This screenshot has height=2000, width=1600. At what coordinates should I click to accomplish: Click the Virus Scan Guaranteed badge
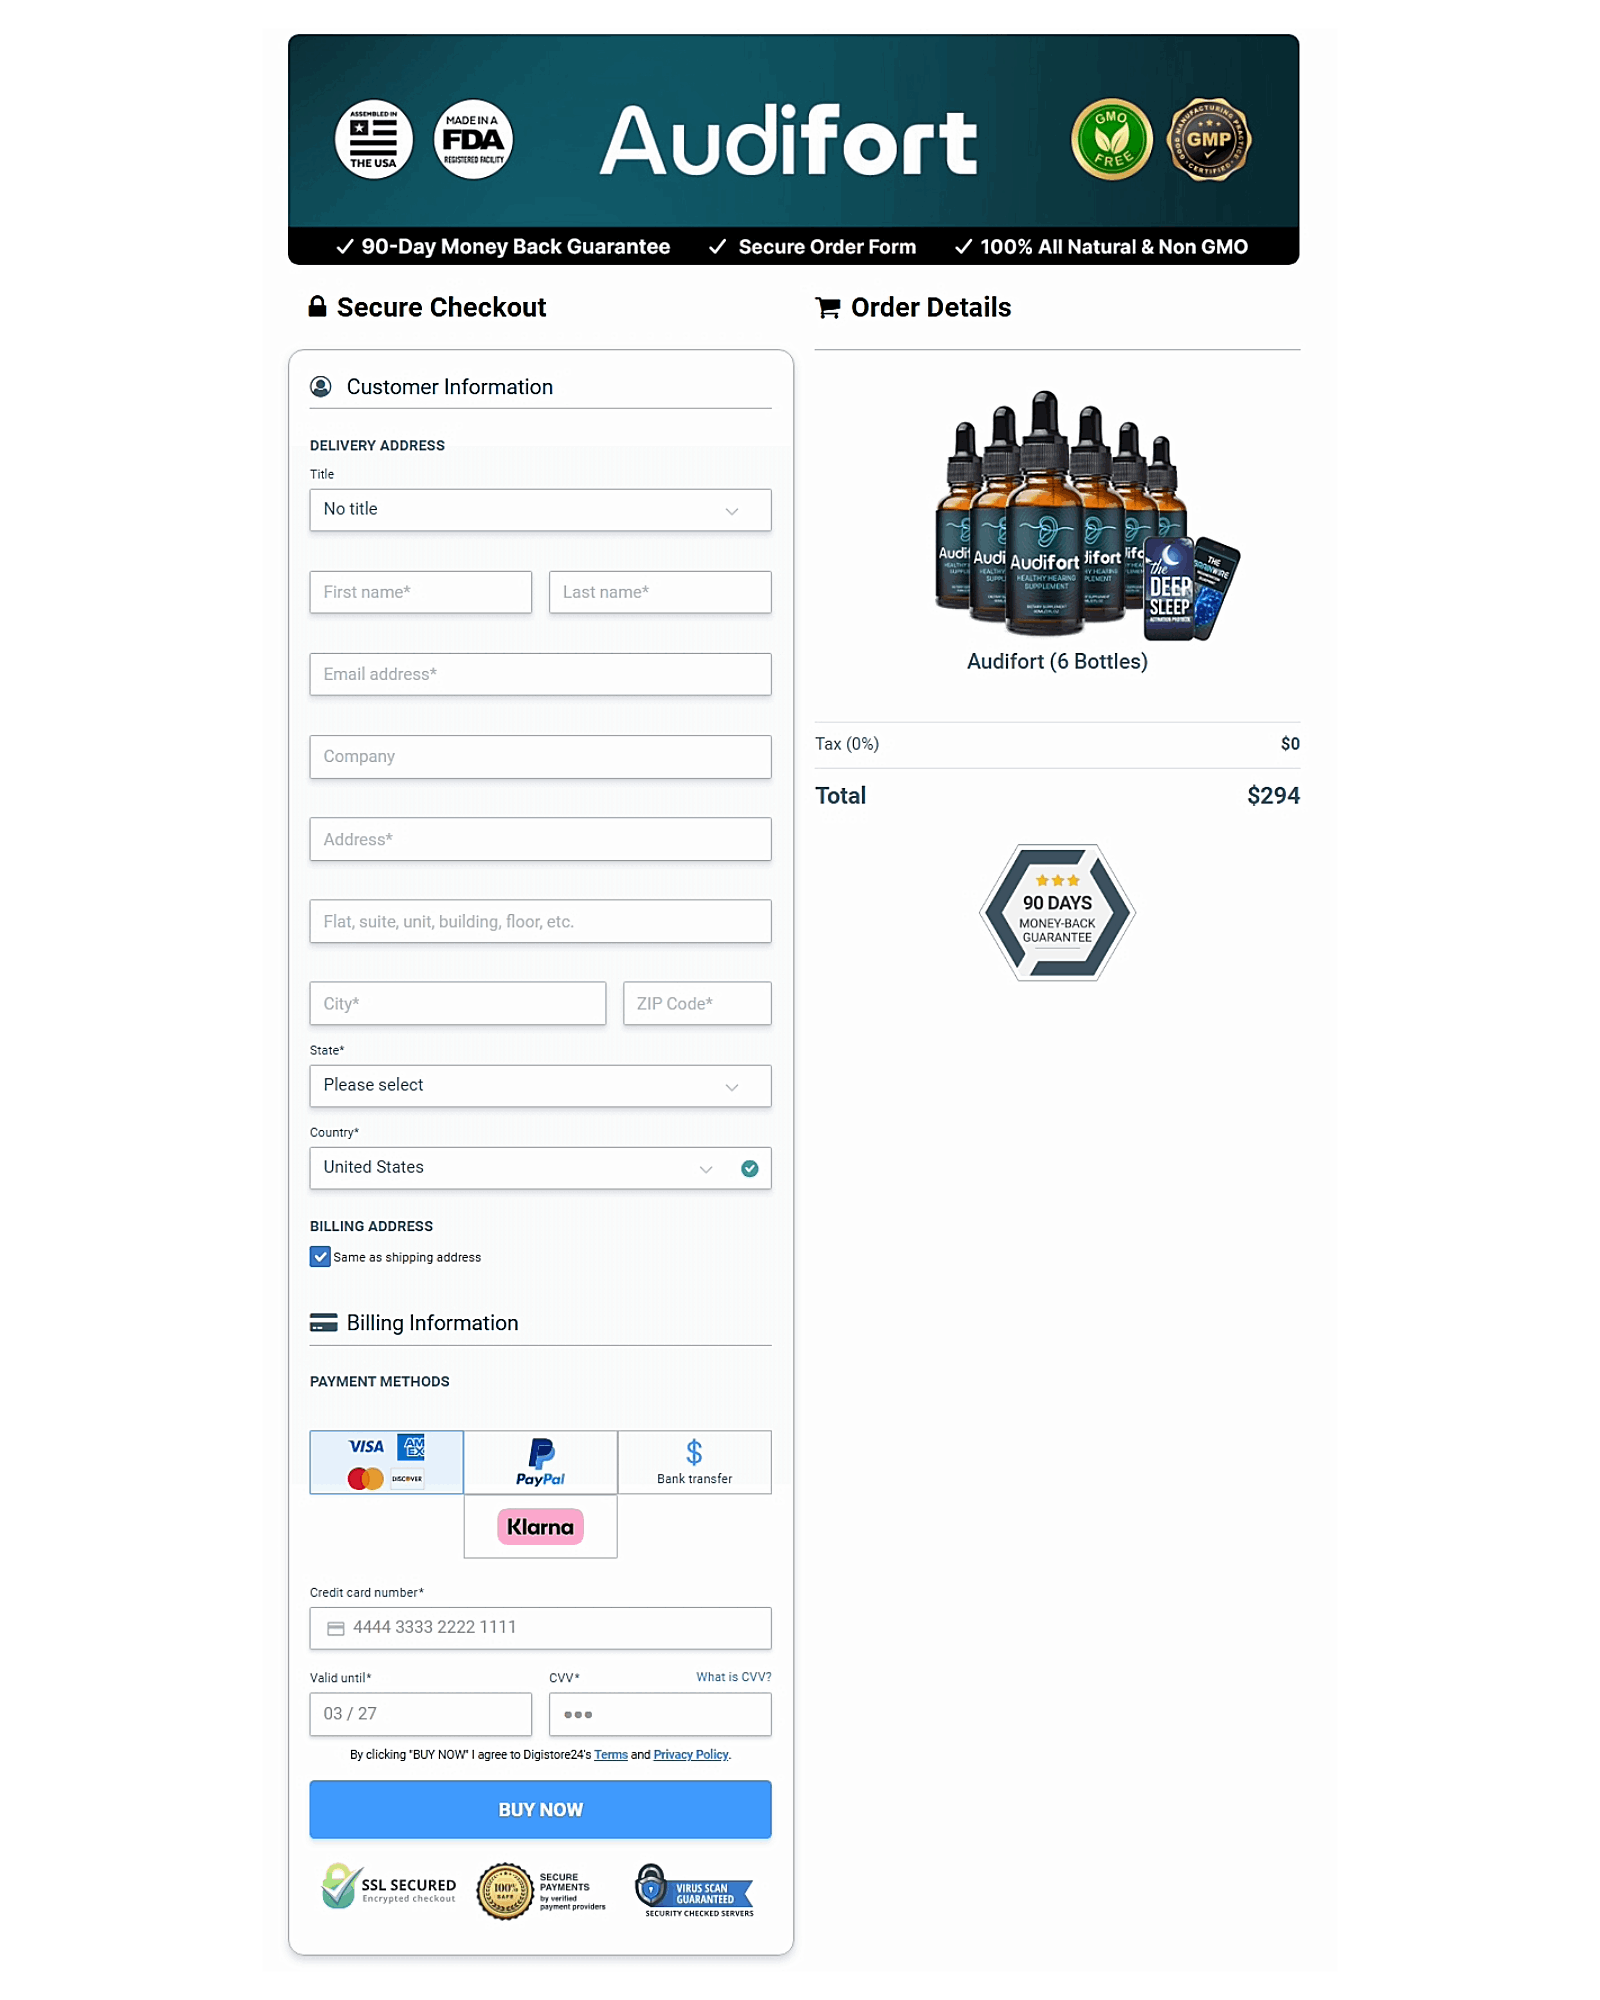pos(695,1890)
